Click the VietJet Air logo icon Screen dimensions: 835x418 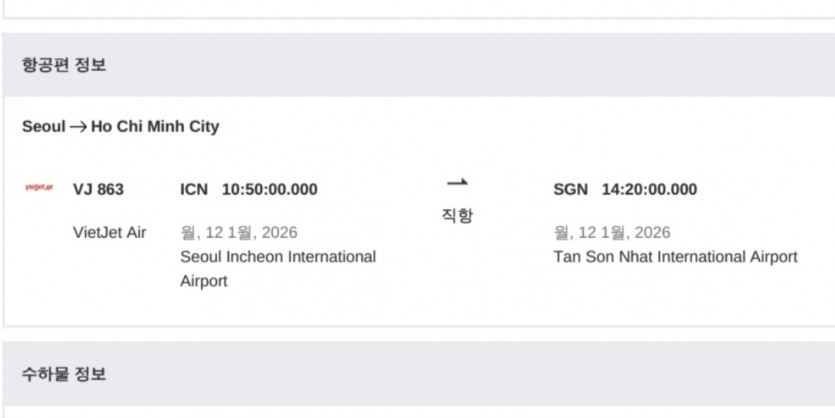coord(39,188)
